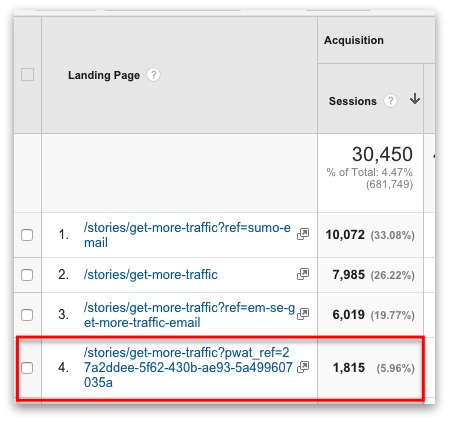
Task: Select percentage (33.08%)
Action: pos(393,235)
